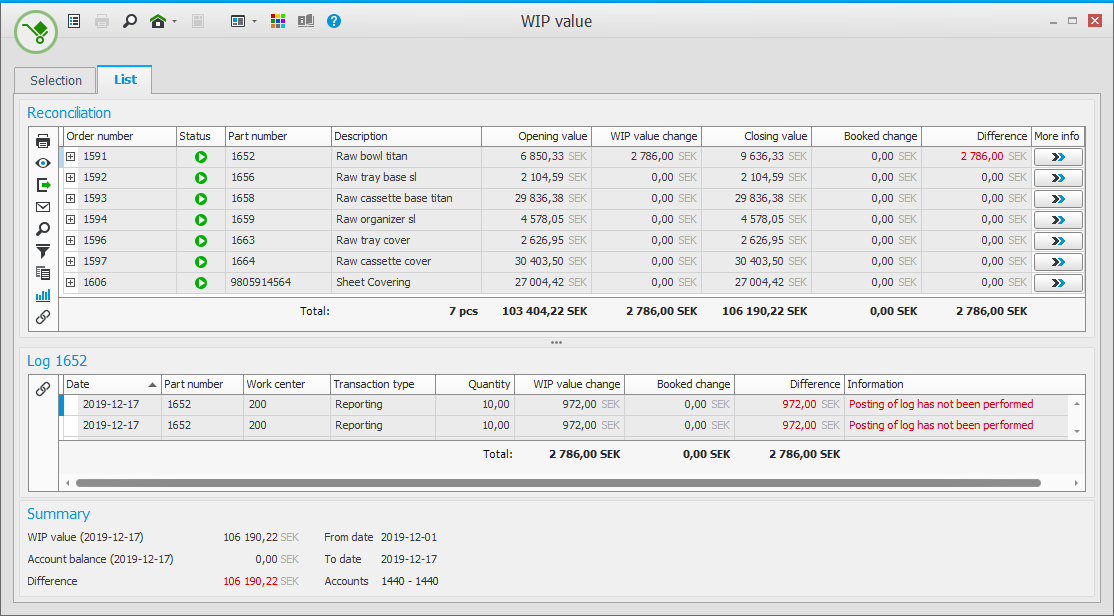Image resolution: width=1114 pixels, height=616 pixels.
Task: Open the filter funnel tool
Action: click(43, 251)
